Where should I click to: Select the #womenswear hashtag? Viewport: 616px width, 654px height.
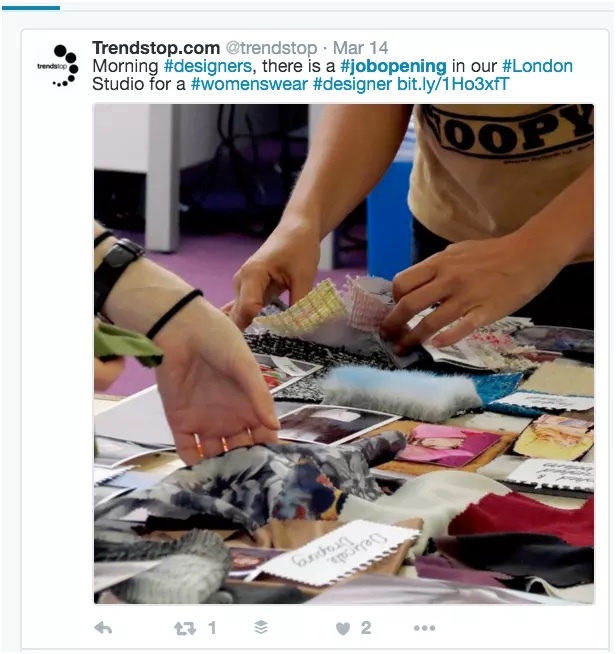click(249, 84)
